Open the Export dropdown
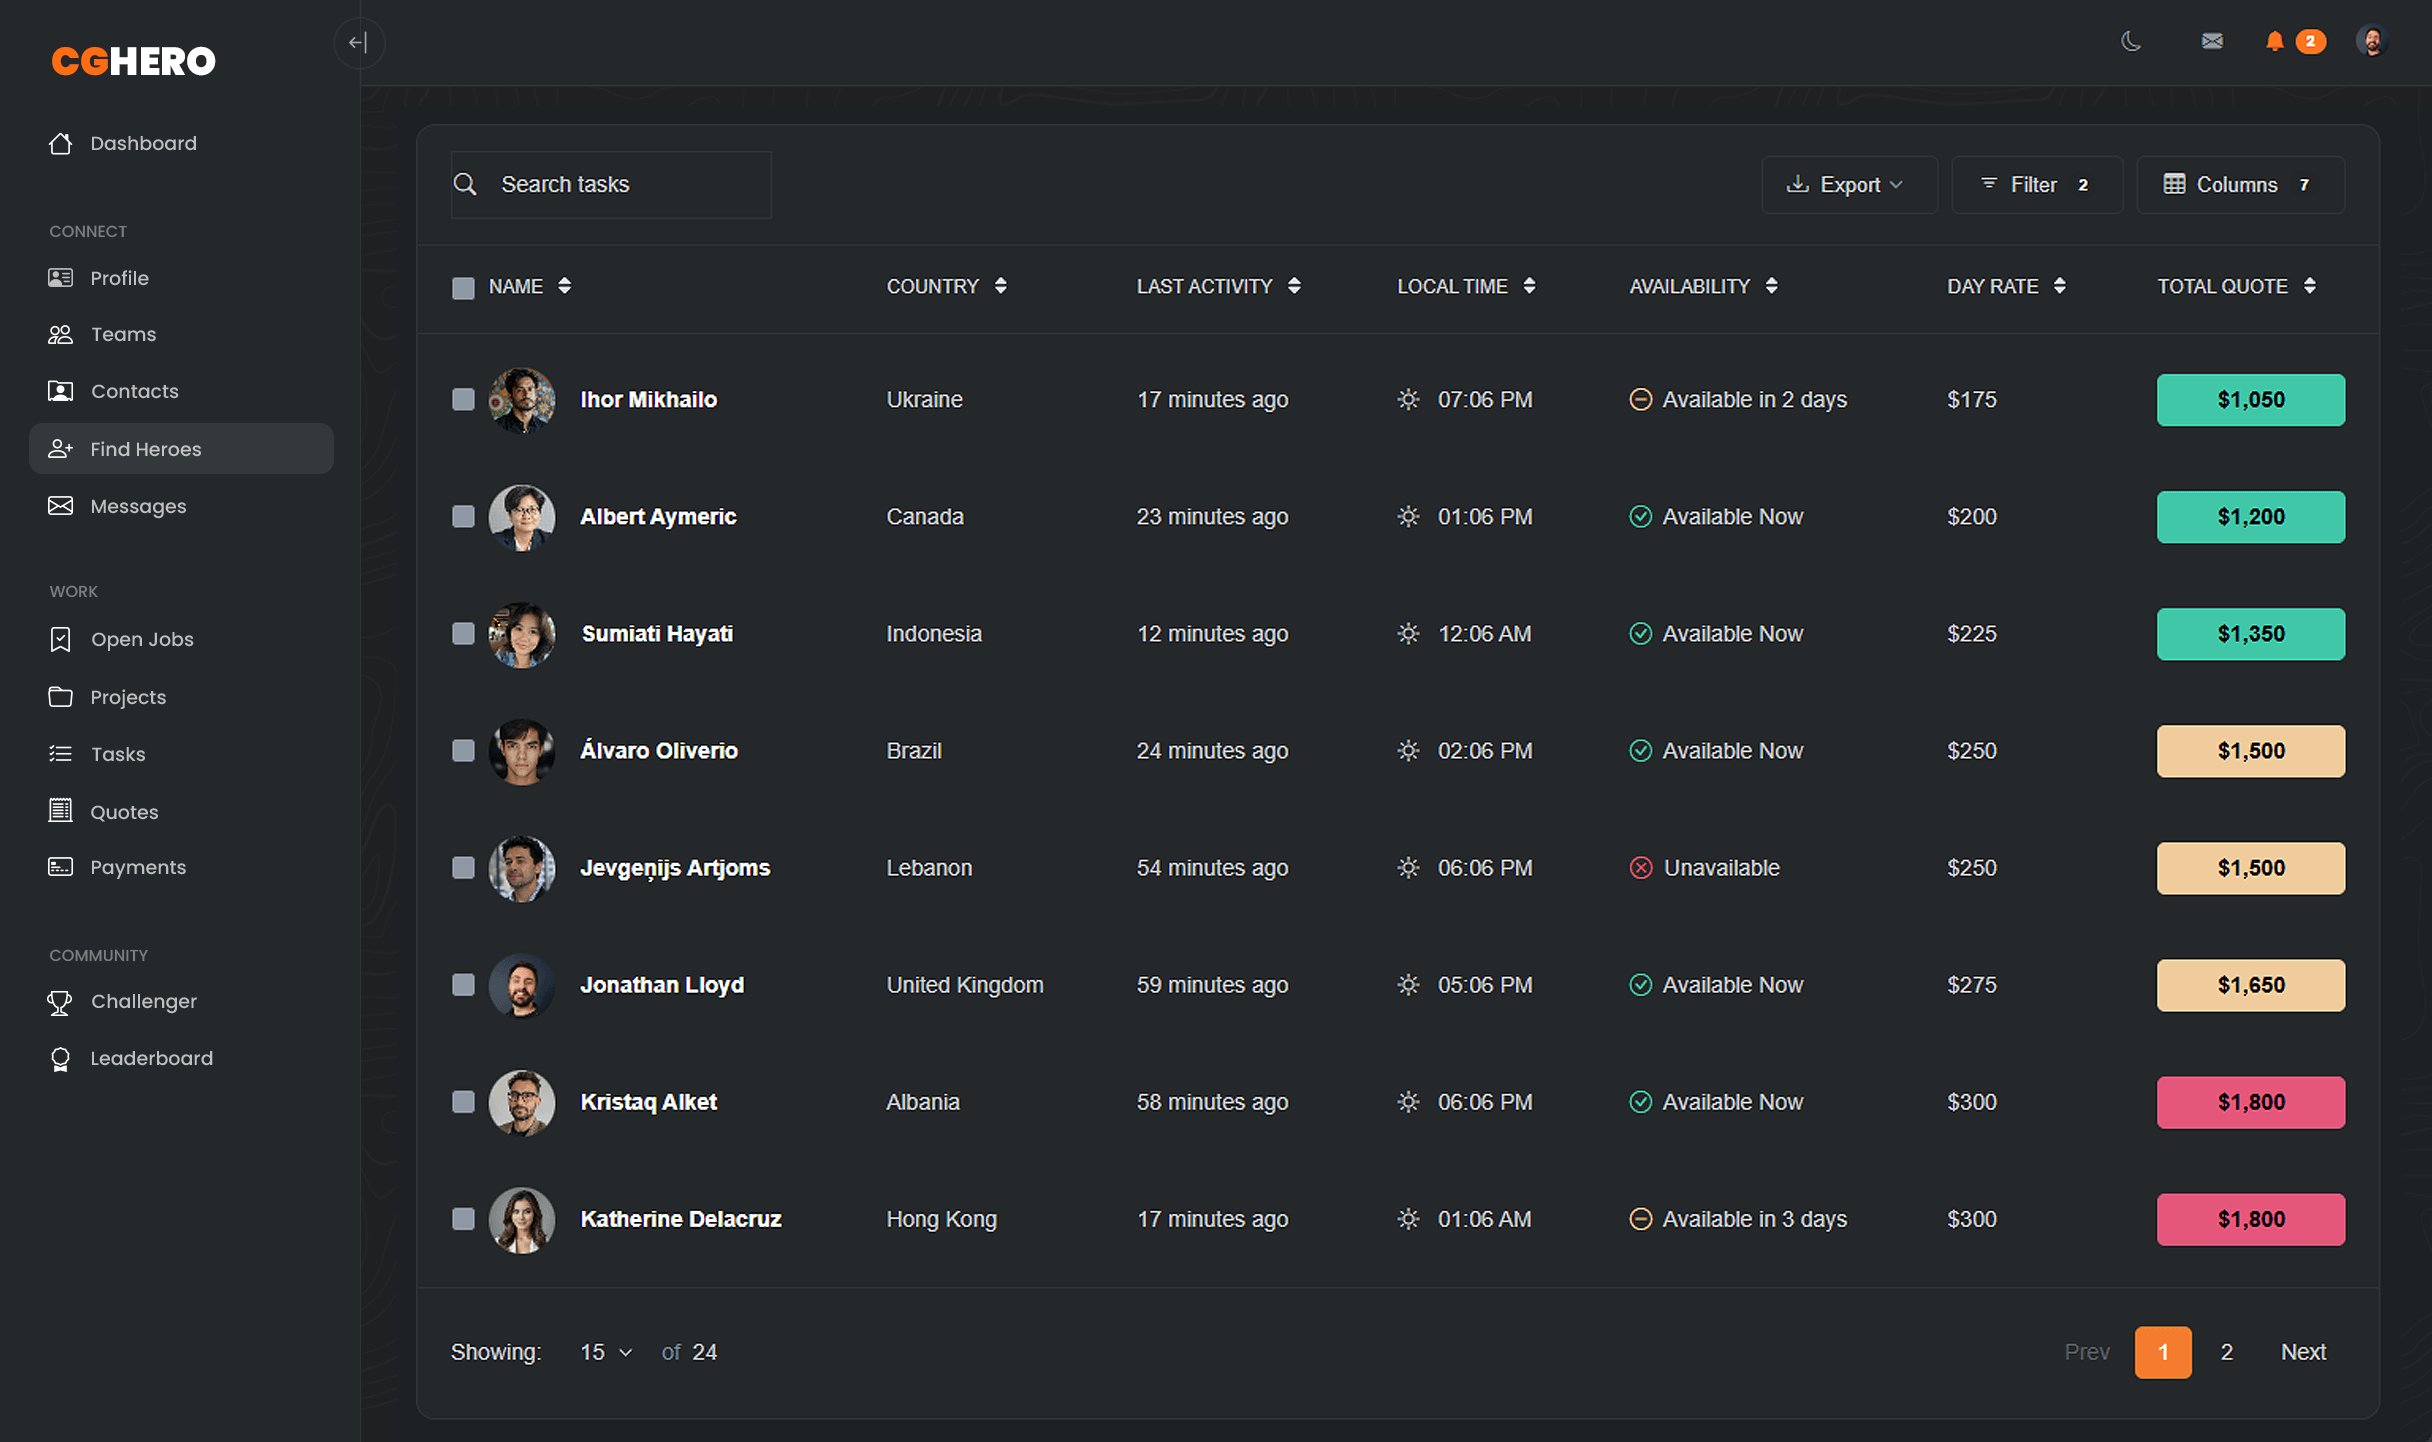This screenshot has width=2432, height=1442. (1848, 185)
